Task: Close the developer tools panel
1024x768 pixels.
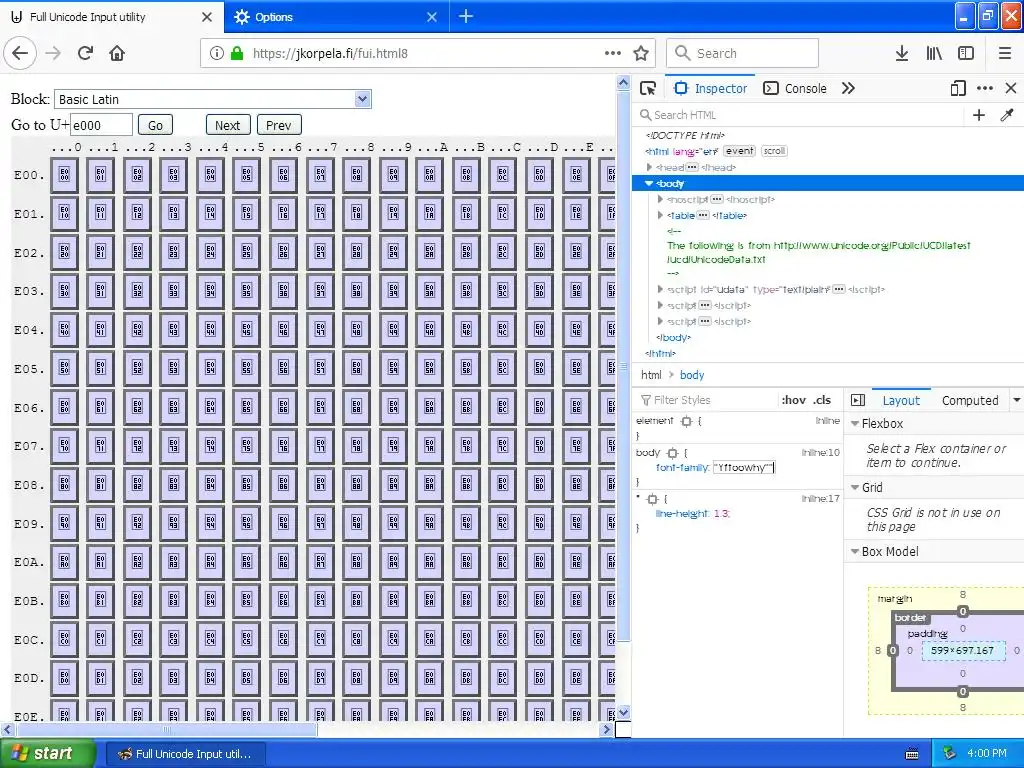Action: coord(1011,88)
